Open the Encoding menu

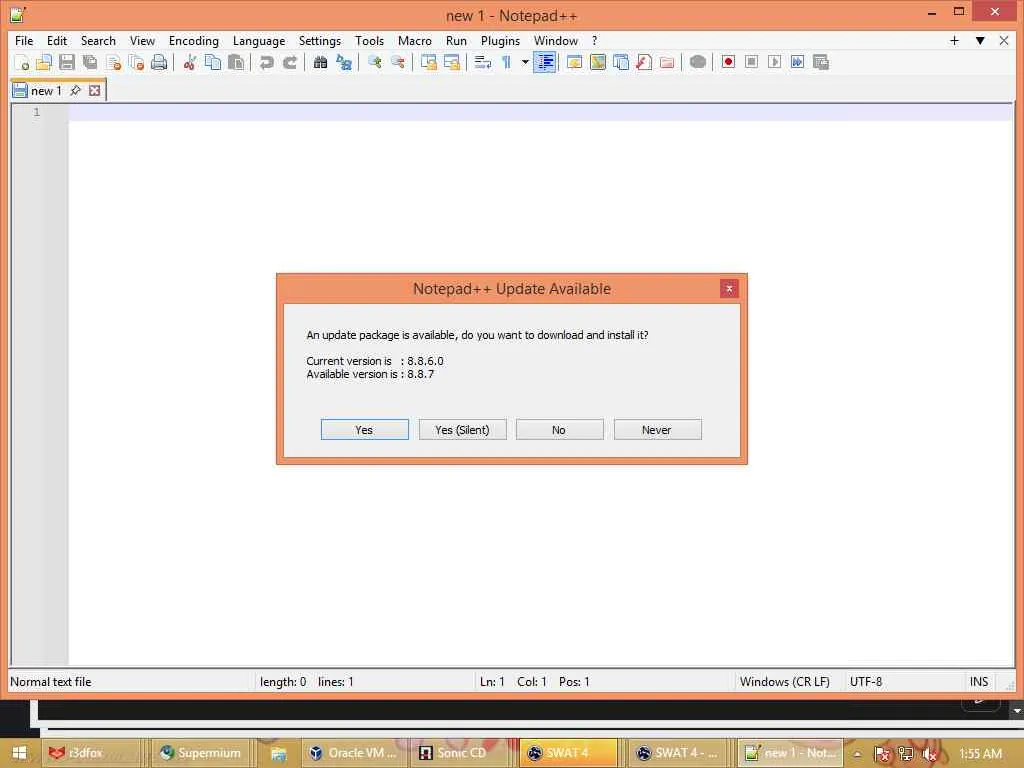[x=193, y=40]
